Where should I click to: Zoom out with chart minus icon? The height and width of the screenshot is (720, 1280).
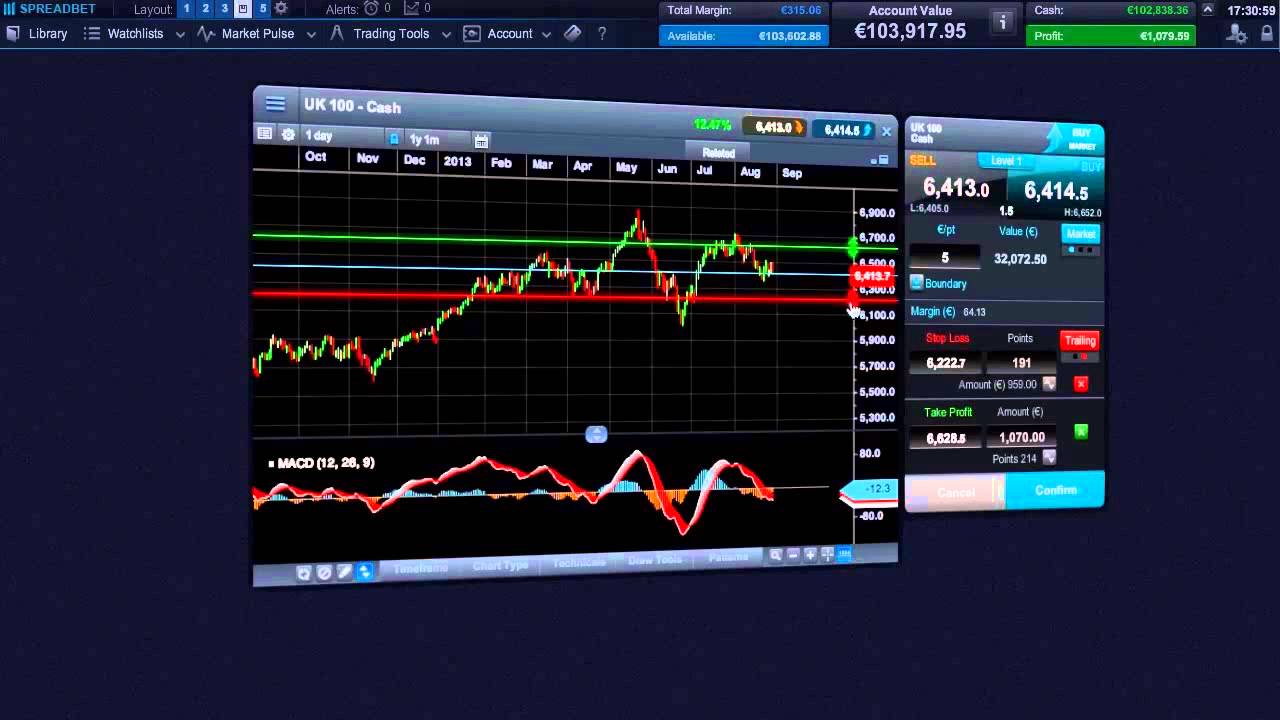793,554
